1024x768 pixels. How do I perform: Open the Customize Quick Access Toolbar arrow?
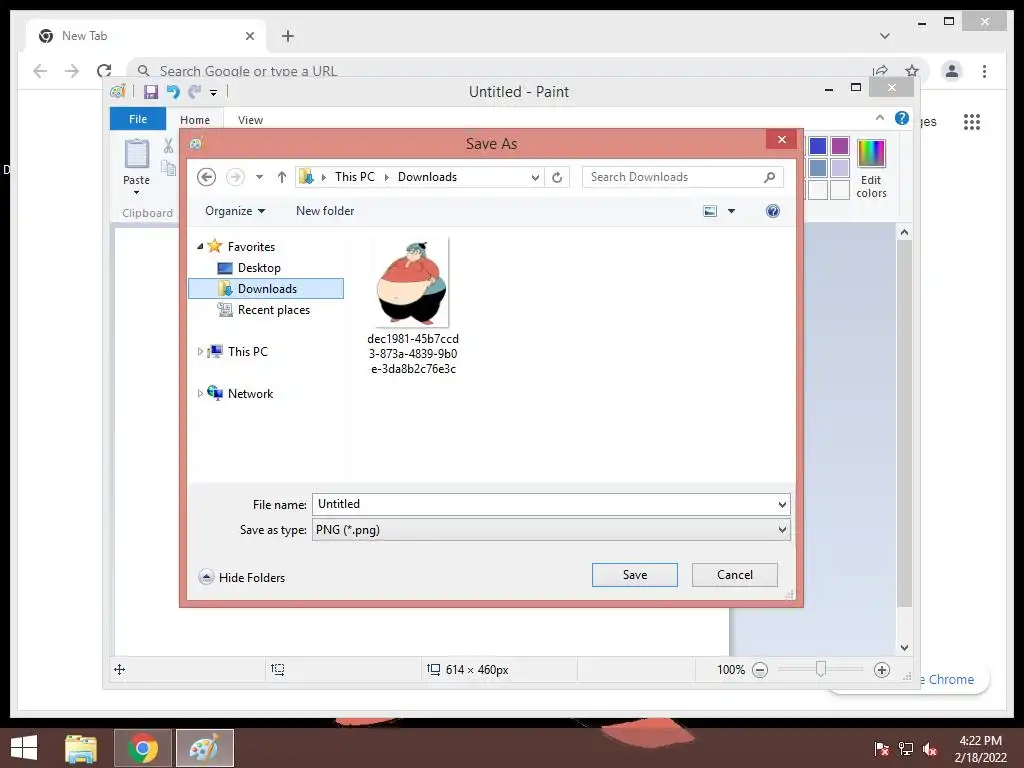[x=214, y=93]
